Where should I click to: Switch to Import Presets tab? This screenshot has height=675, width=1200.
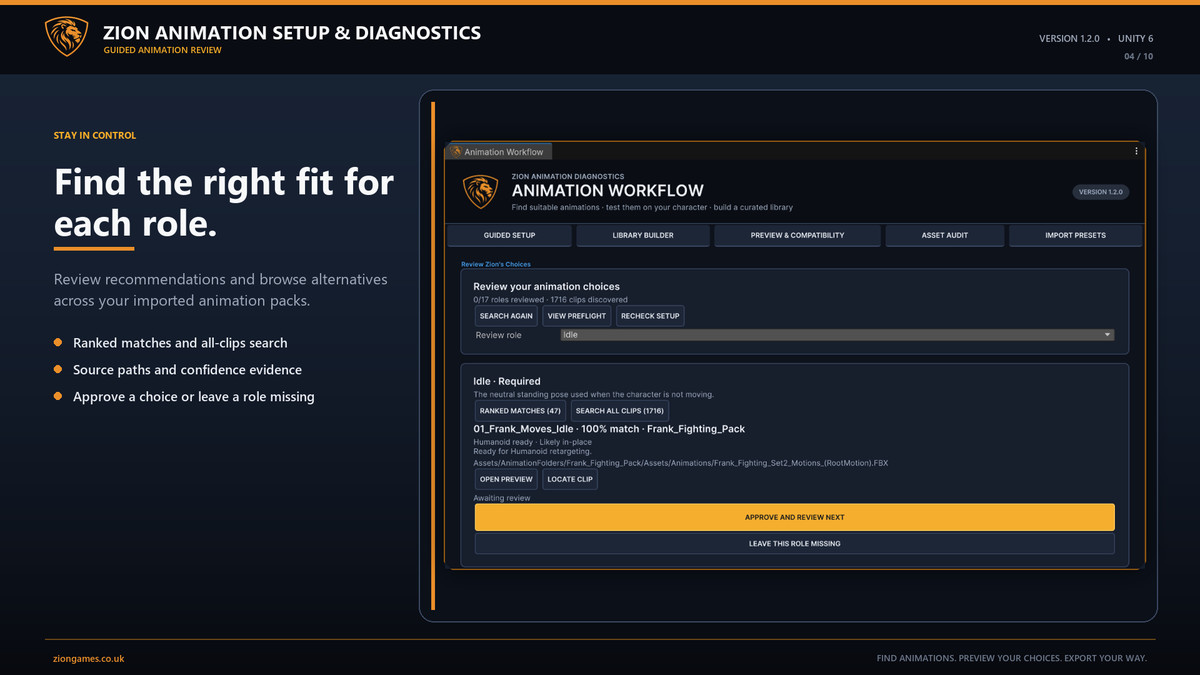click(x=1075, y=235)
